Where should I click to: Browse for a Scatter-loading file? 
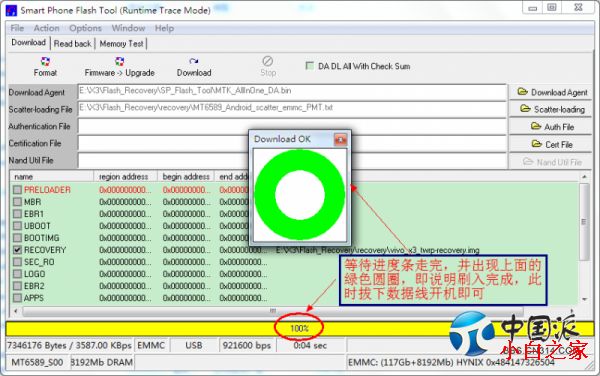551,109
